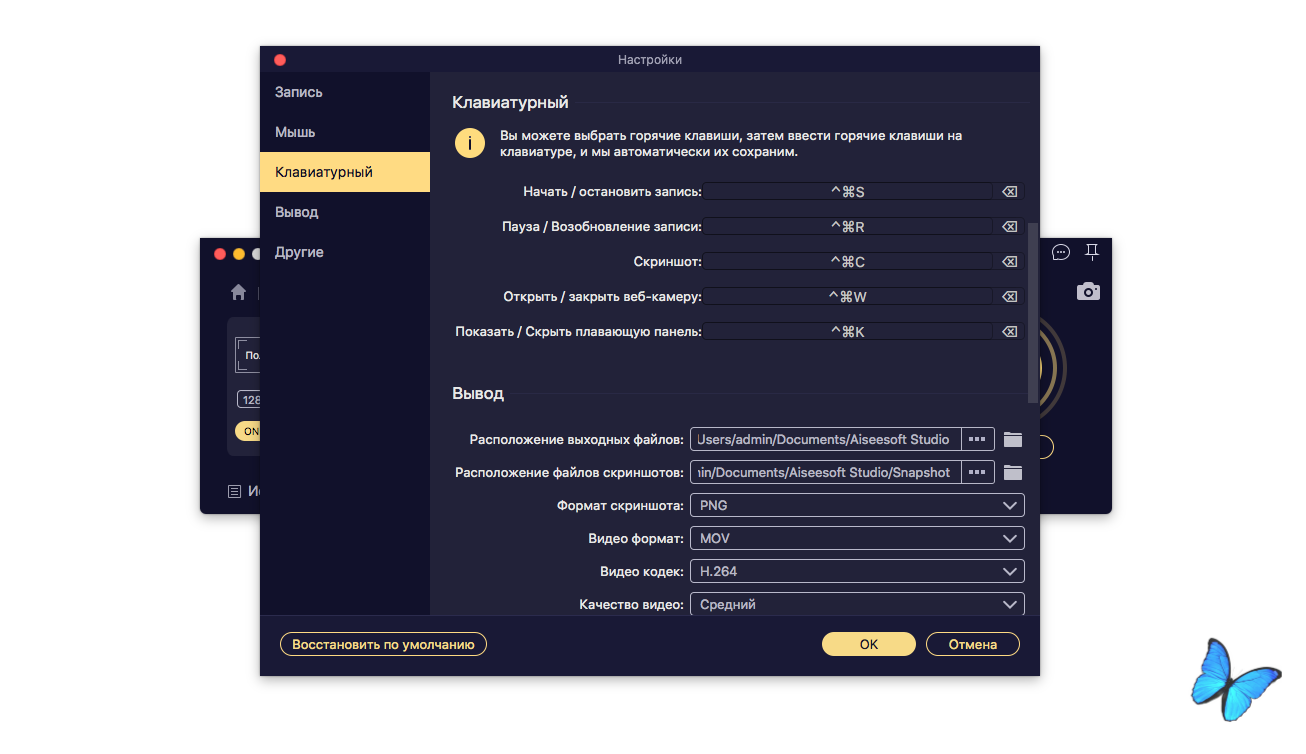
Task: Click the Start/Stop recording hotkey field
Action: (848, 192)
